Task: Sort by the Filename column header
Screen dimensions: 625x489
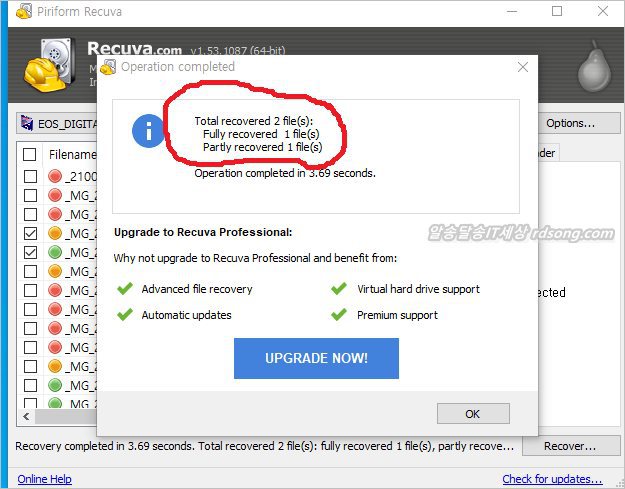Action: pyautogui.click(x=72, y=154)
